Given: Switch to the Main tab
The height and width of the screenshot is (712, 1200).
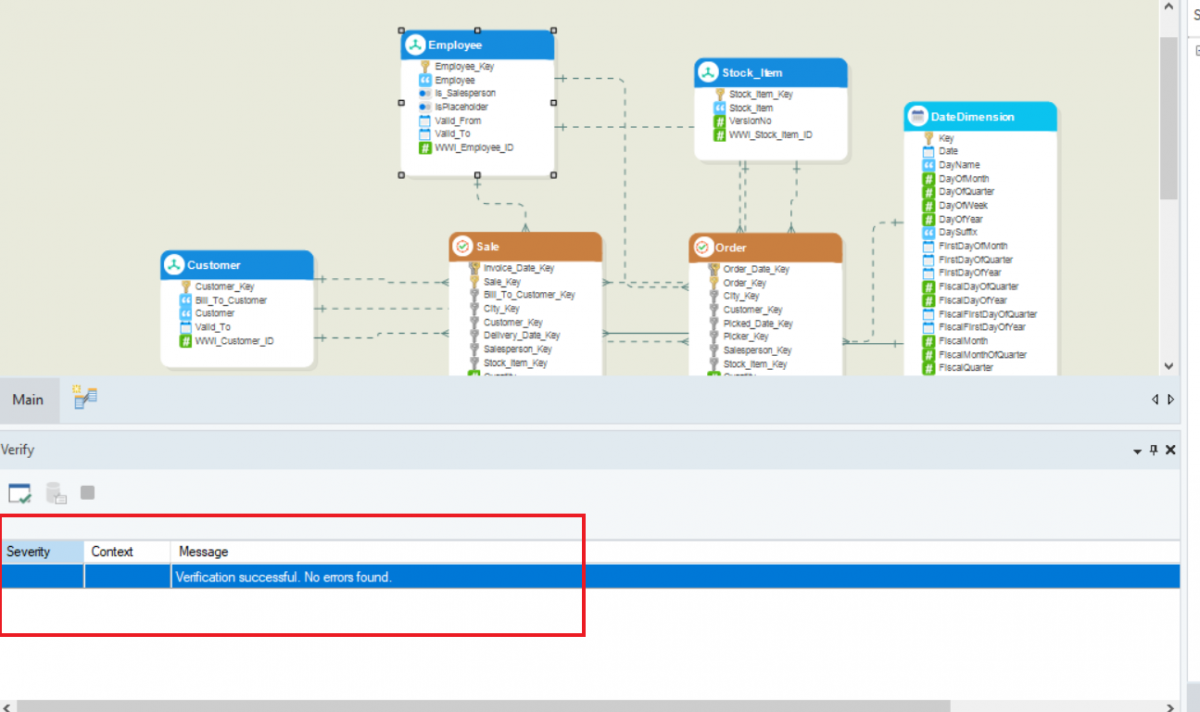Looking at the screenshot, I should (29, 399).
